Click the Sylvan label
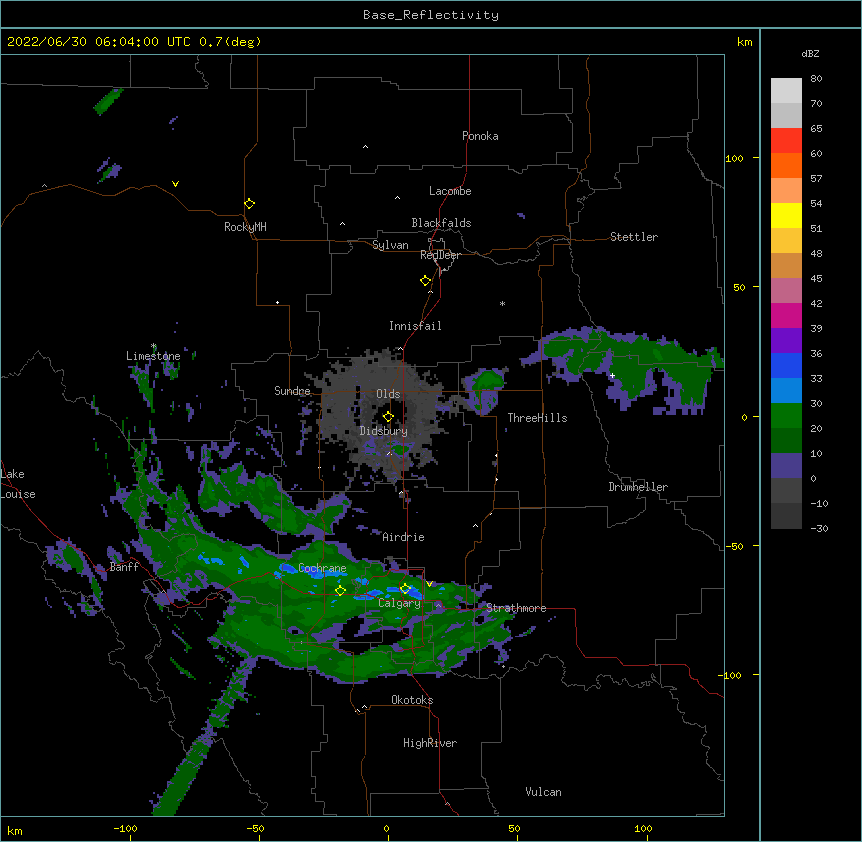The width and height of the screenshot is (862, 842). (390, 245)
